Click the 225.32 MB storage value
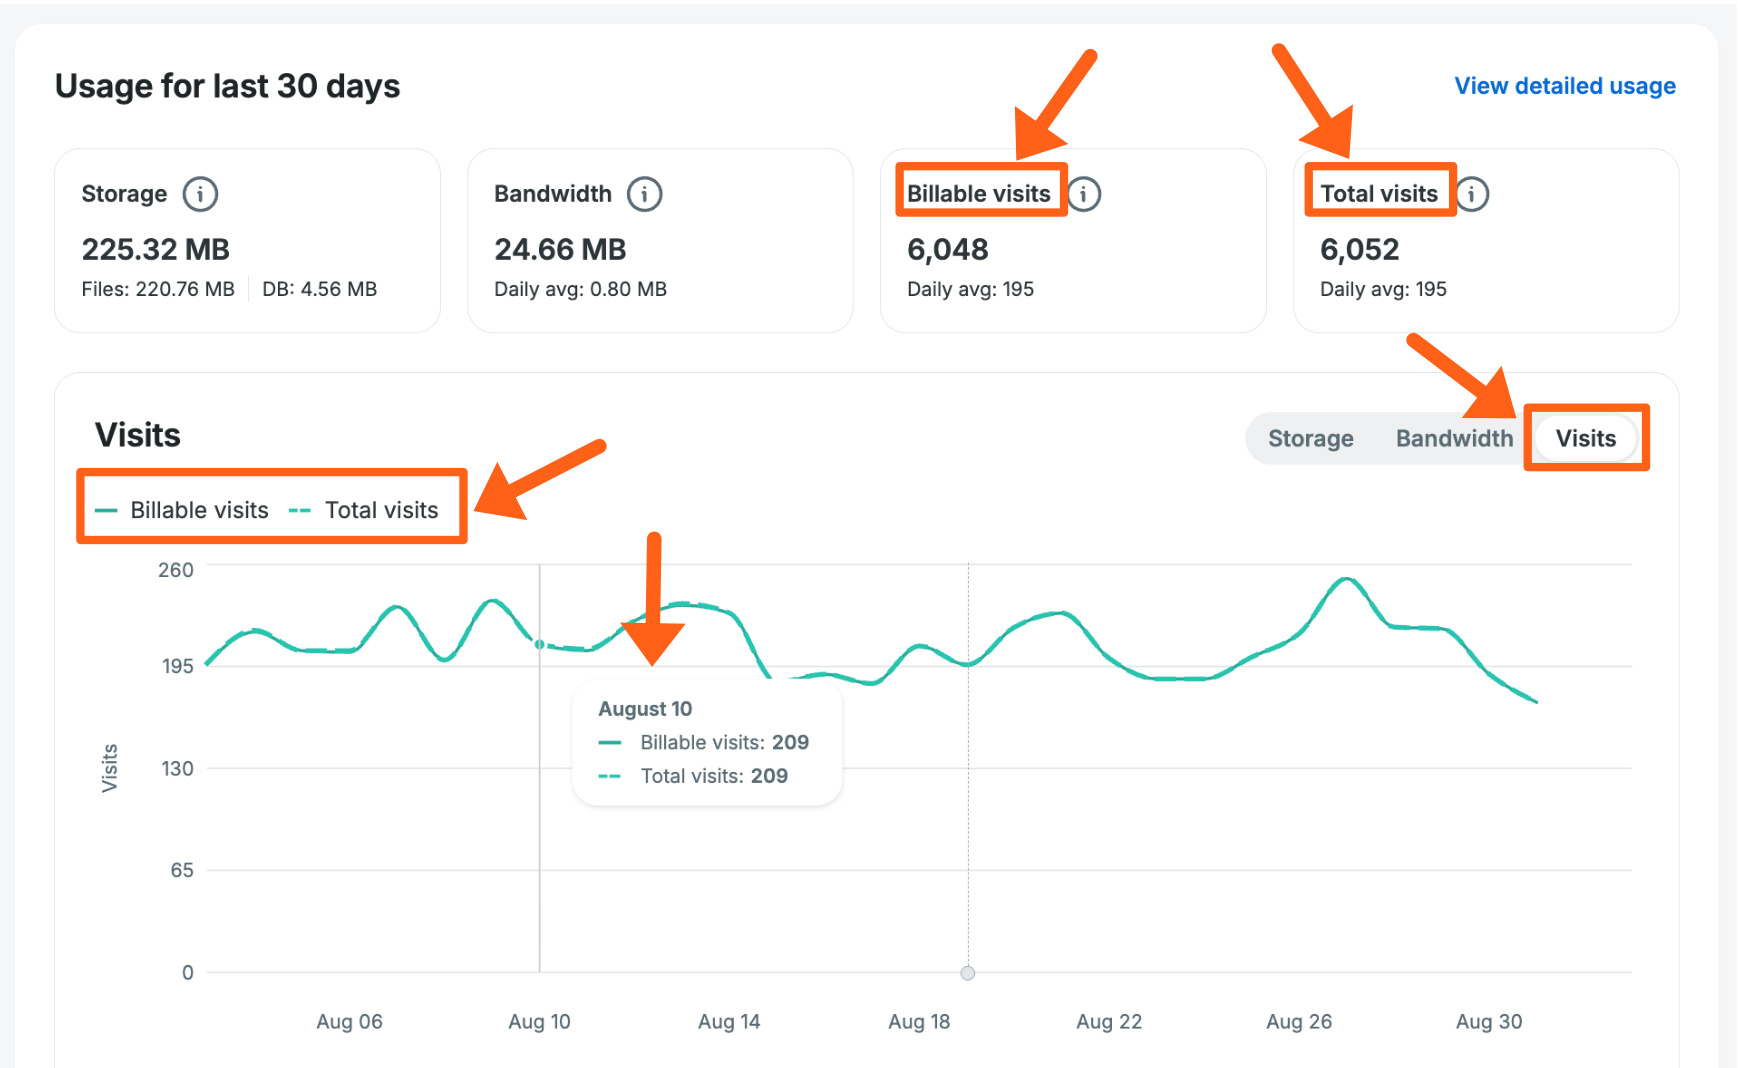The width and height of the screenshot is (1739, 1068). point(156,249)
